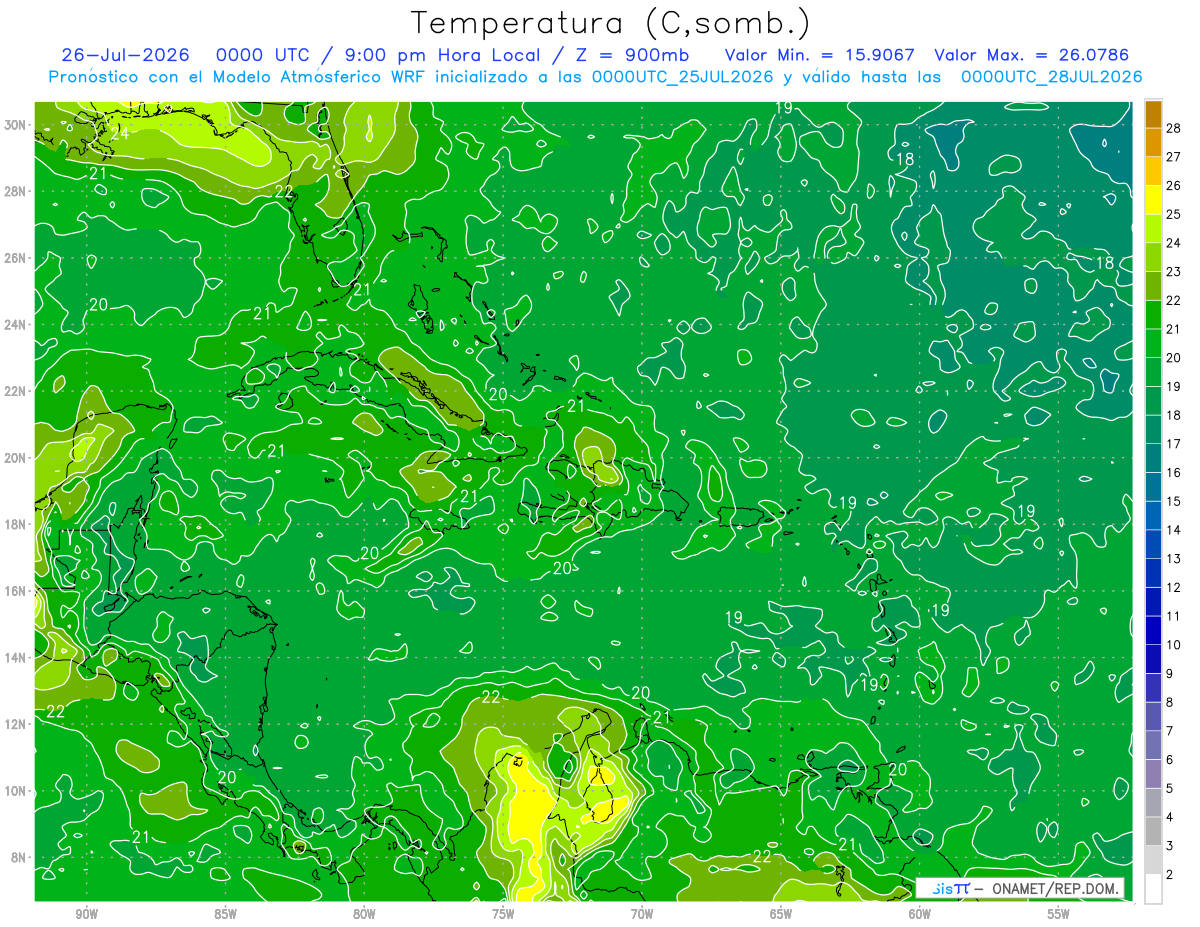Click yellow swatch between scale 25 and 26
The height and width of the screenshot is (927, 1200).
[1153, 200]
